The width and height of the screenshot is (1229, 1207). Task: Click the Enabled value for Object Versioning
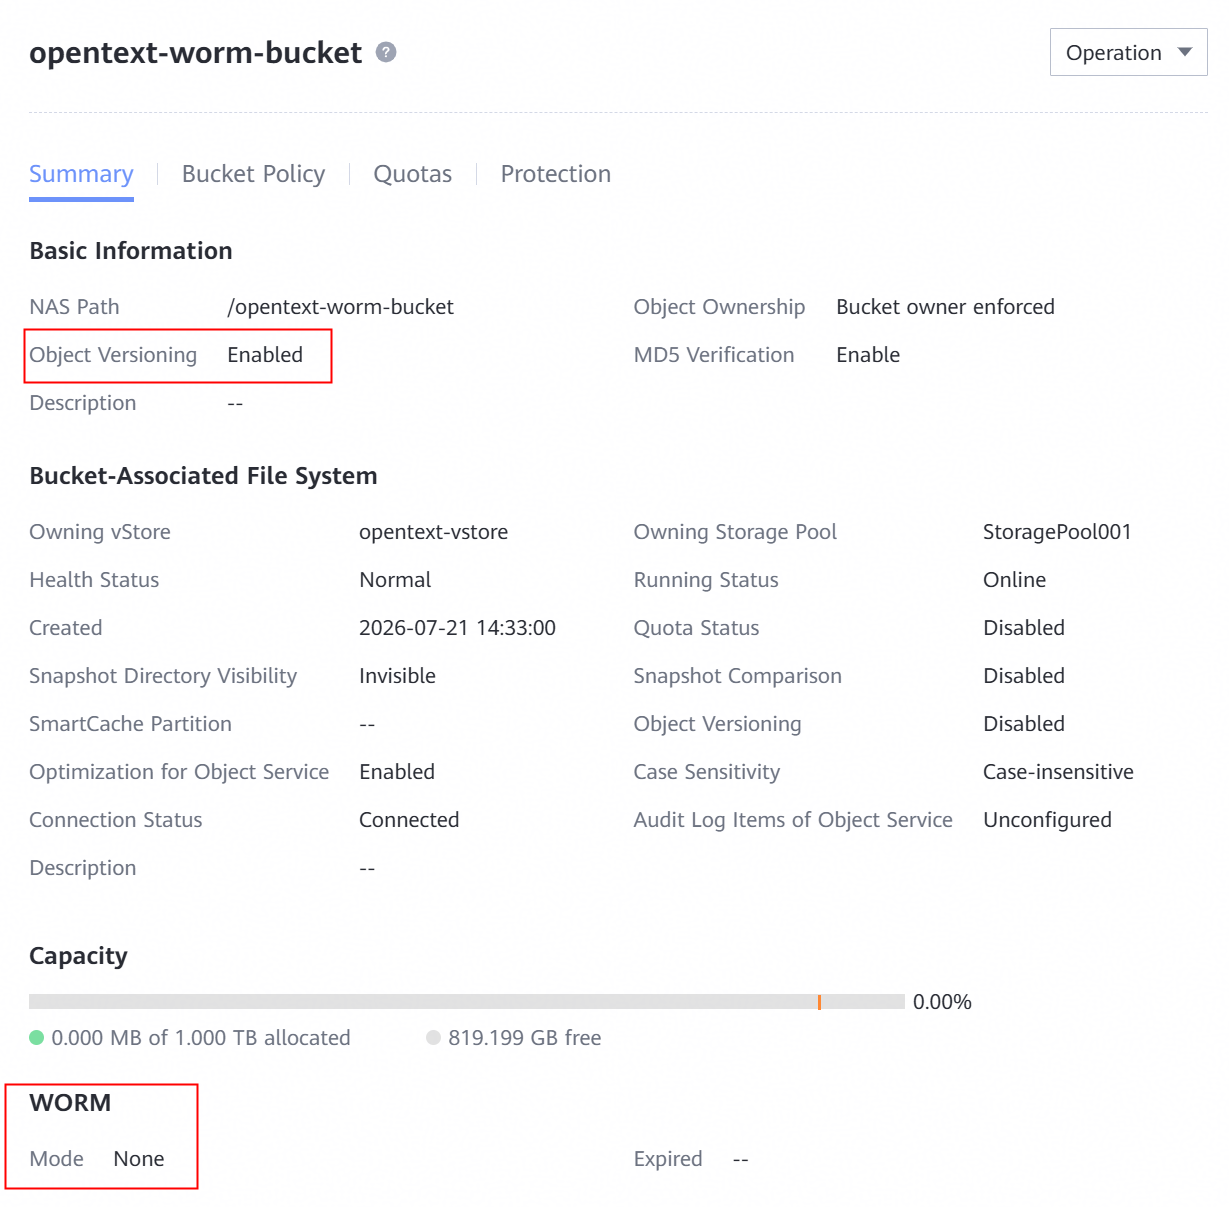[265, 355]
